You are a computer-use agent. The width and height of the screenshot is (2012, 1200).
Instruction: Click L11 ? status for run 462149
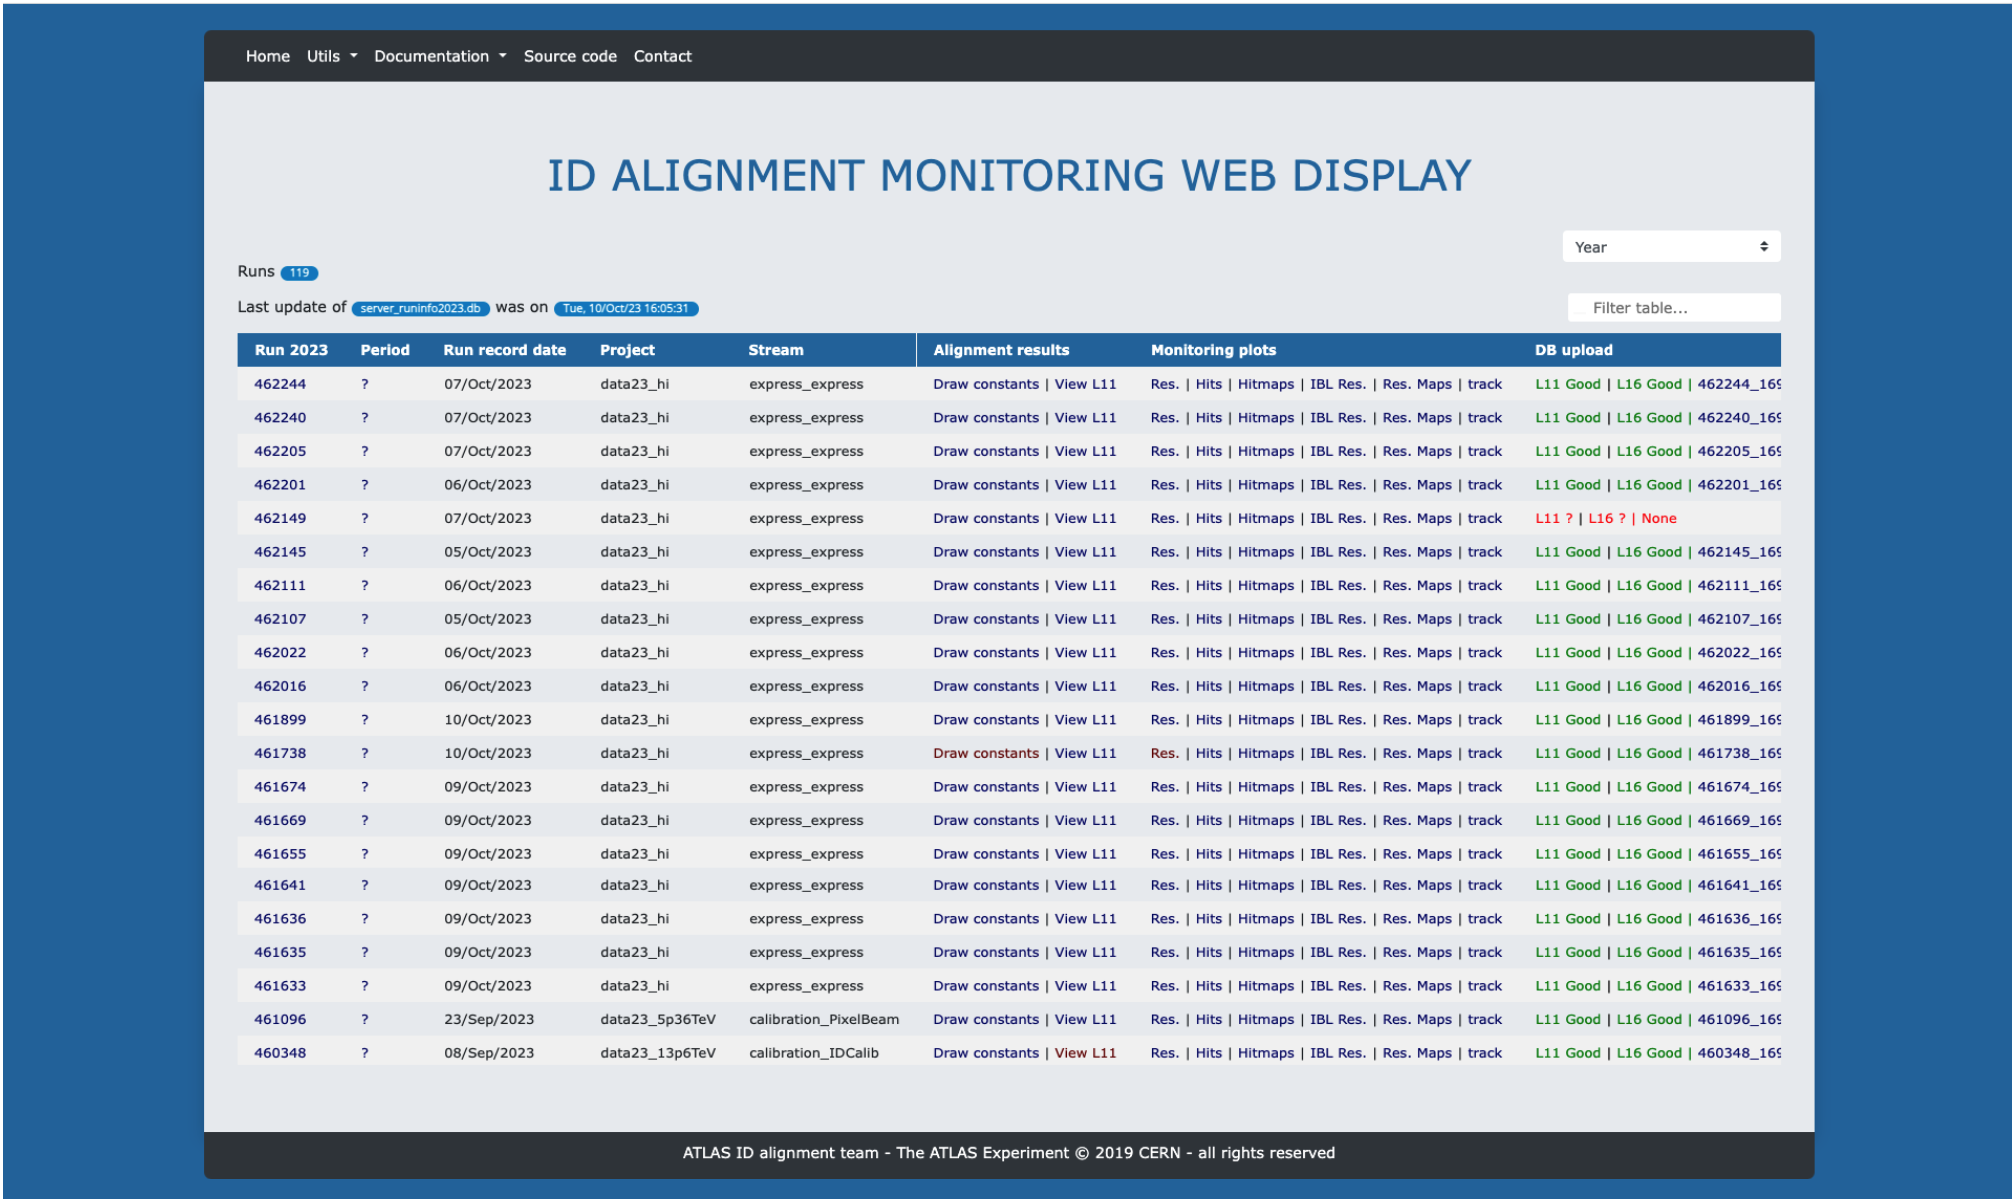coord(1554,518)
